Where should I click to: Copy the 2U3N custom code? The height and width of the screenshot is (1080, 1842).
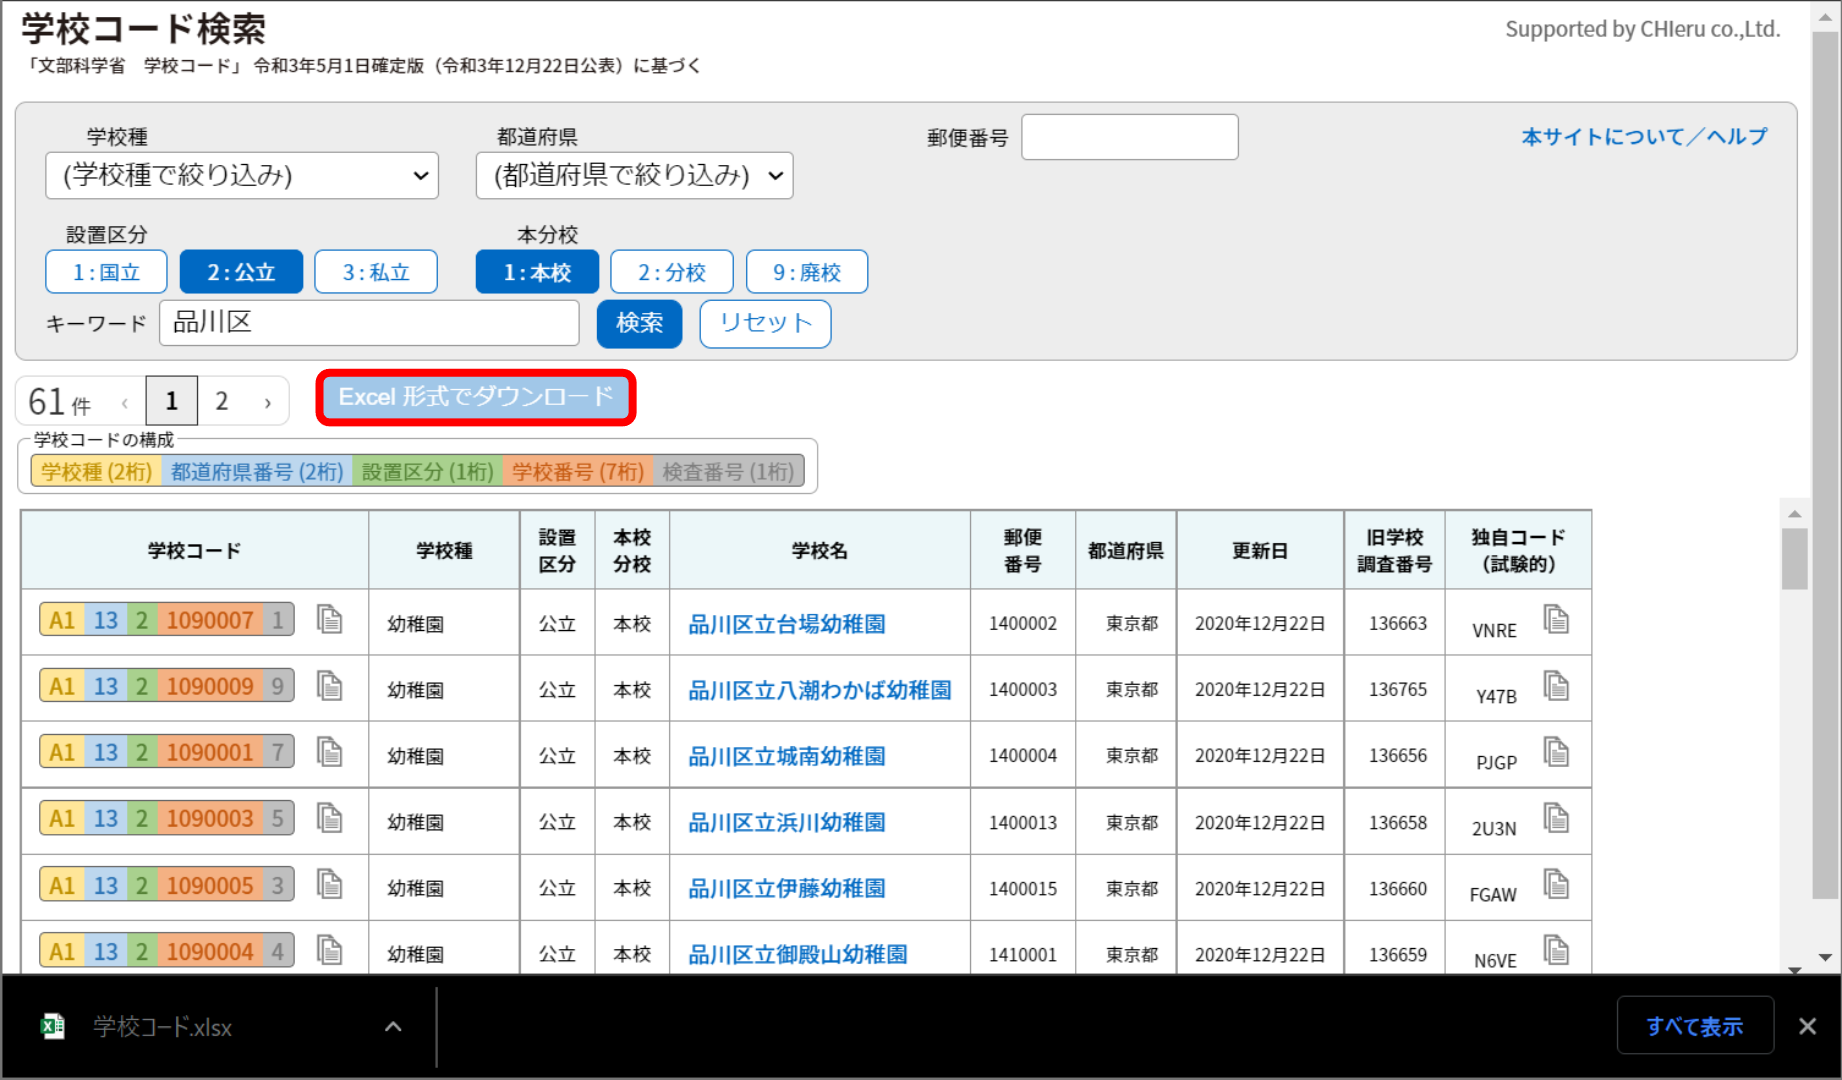point(1556,818)
